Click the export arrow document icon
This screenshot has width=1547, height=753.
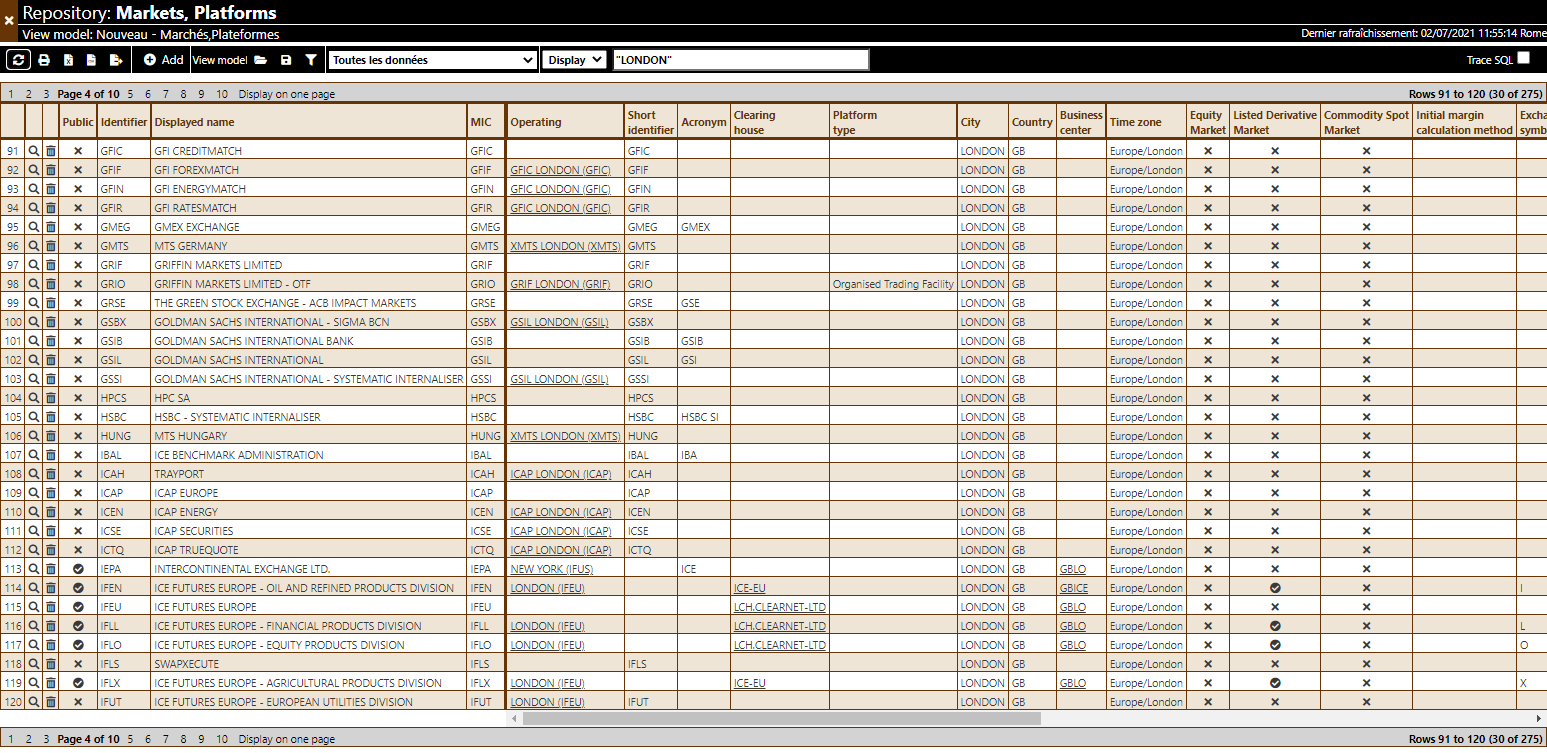point(116,60)
